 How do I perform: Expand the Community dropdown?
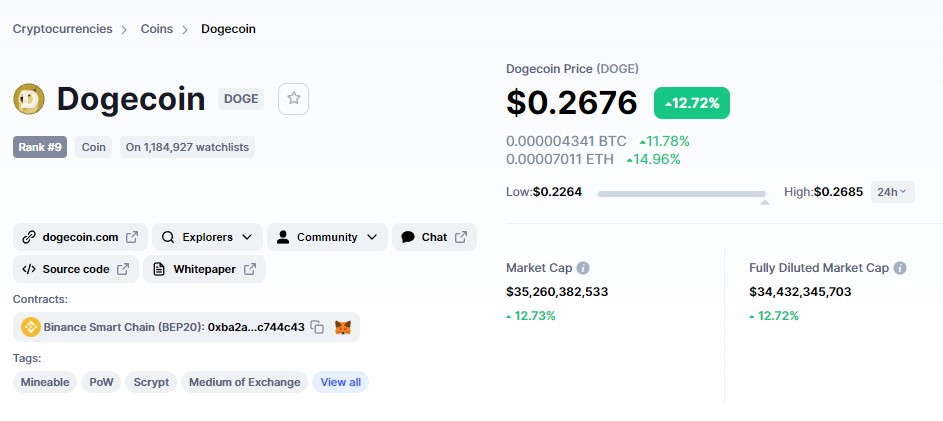tap(327, 237)
